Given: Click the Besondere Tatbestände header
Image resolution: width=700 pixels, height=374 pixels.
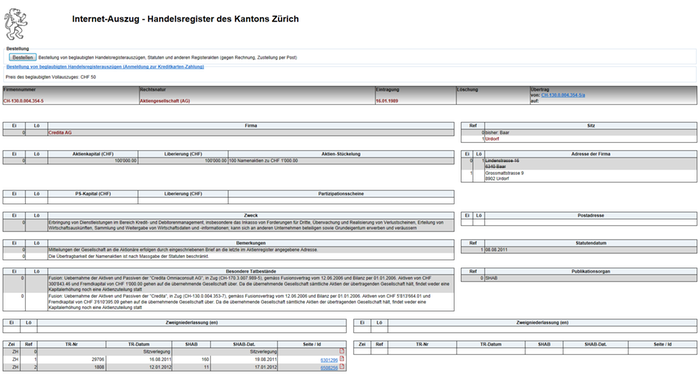Looking at the screenshot, I should tap(251, 271).
